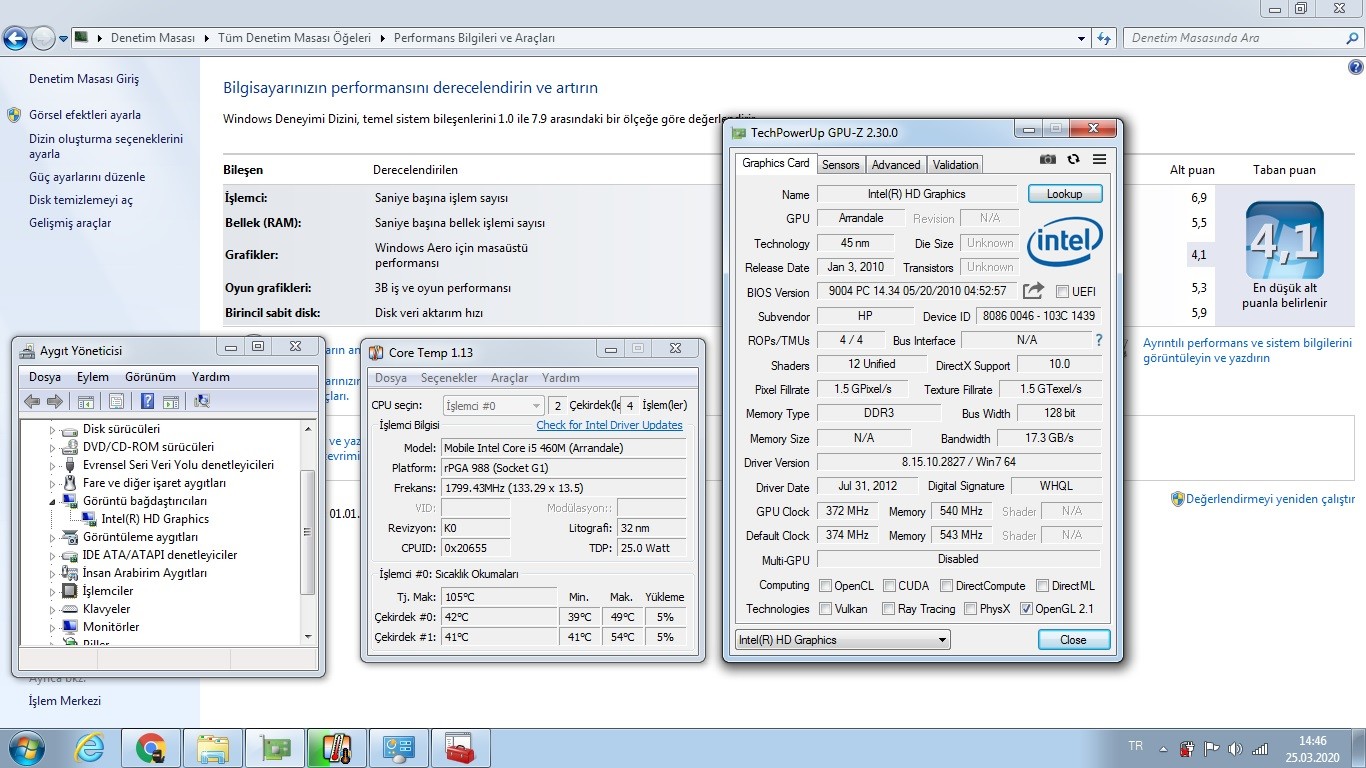Switch to Core Temp taskbar icon

336,748
